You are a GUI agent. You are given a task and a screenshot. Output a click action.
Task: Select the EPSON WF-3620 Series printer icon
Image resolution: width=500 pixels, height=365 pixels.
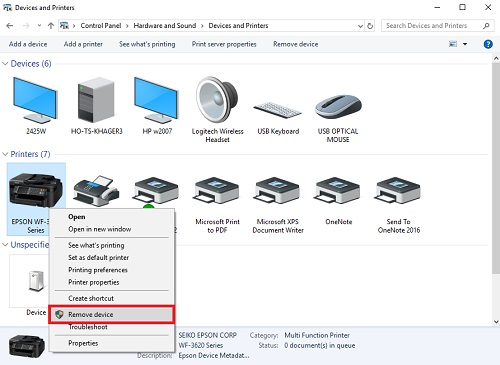click(36, 190)
